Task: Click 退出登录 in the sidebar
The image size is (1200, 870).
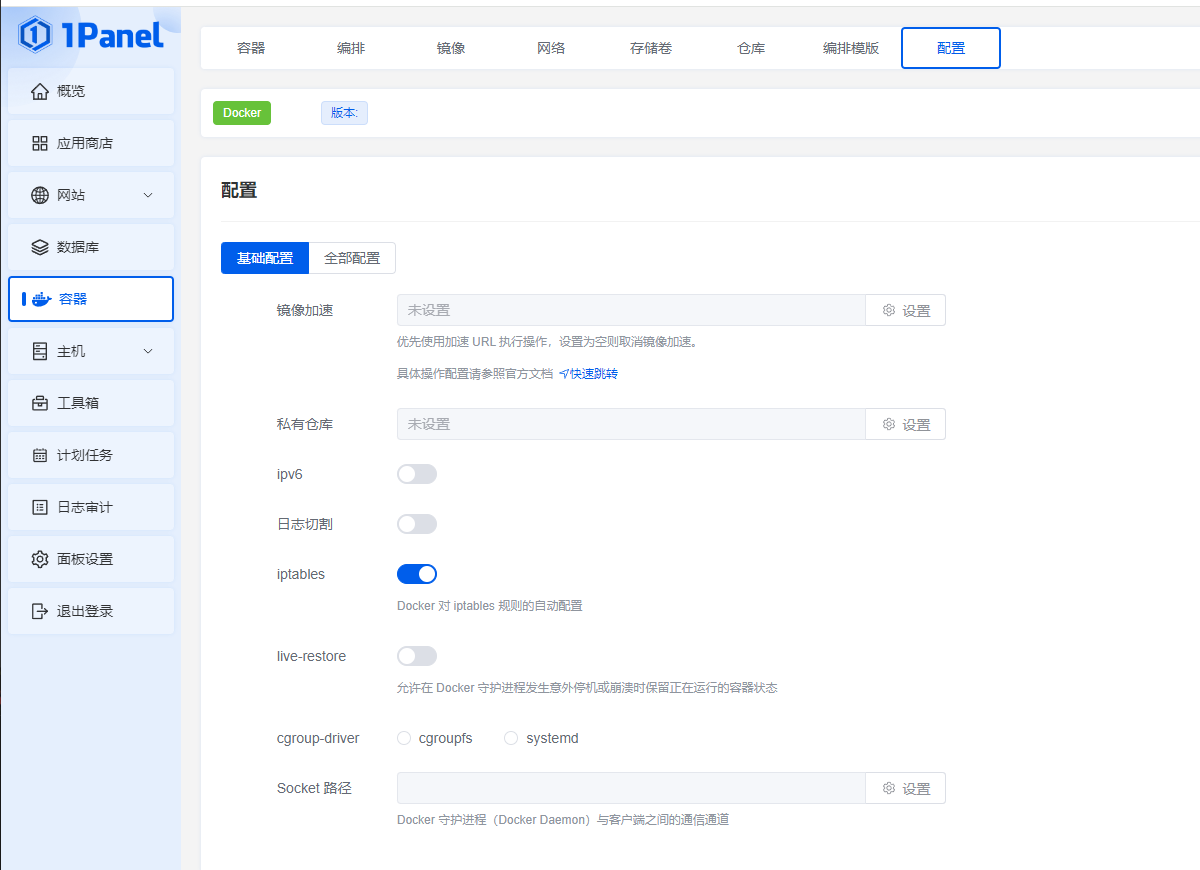Action: (91, 611)
